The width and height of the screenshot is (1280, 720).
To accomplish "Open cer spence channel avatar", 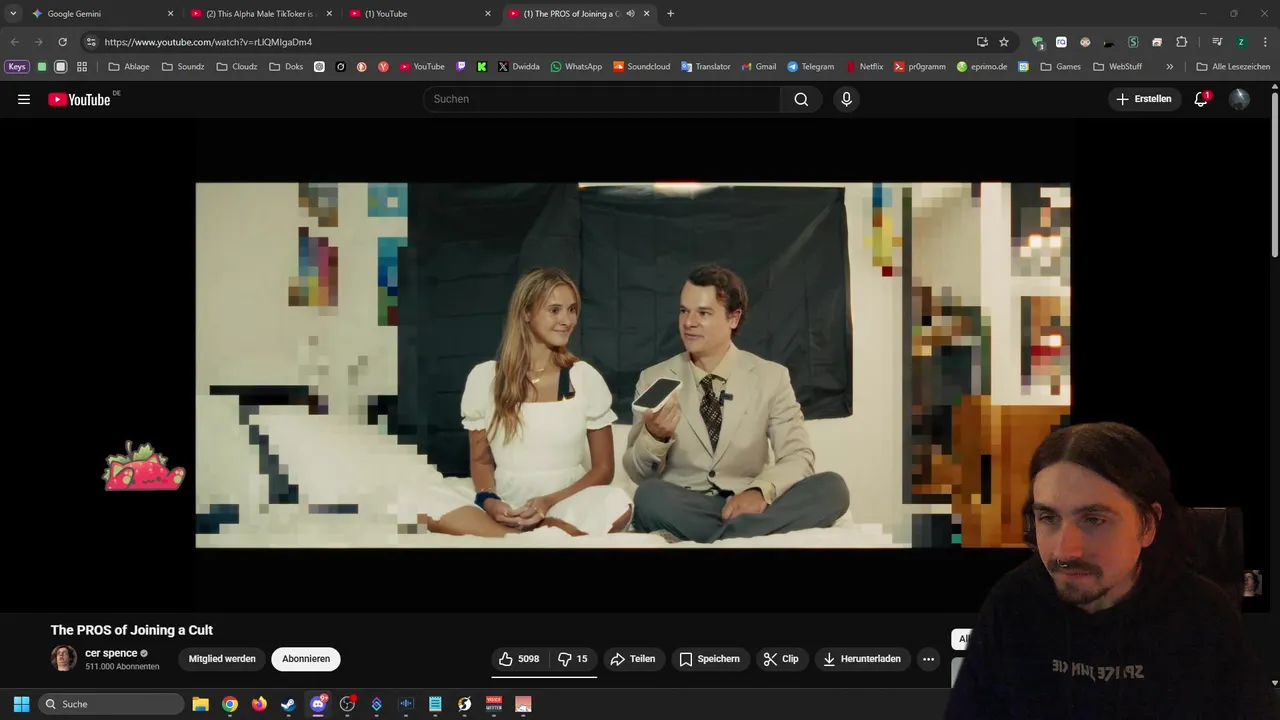I will (x=64, y=658).
